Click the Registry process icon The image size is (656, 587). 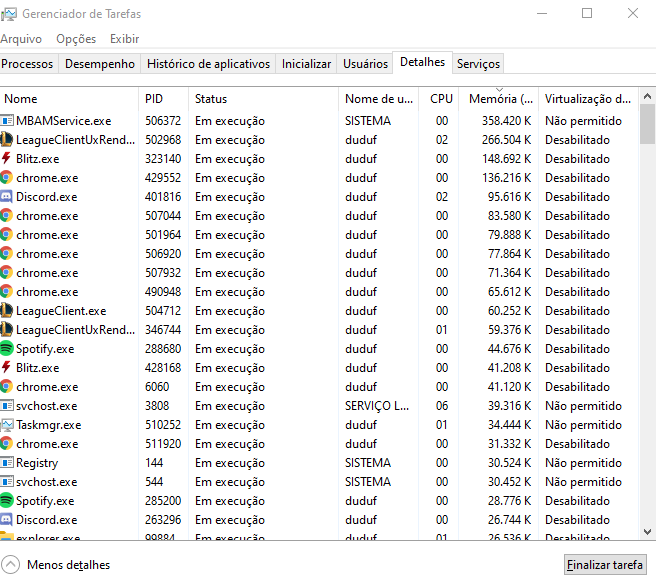pos(7,463)
